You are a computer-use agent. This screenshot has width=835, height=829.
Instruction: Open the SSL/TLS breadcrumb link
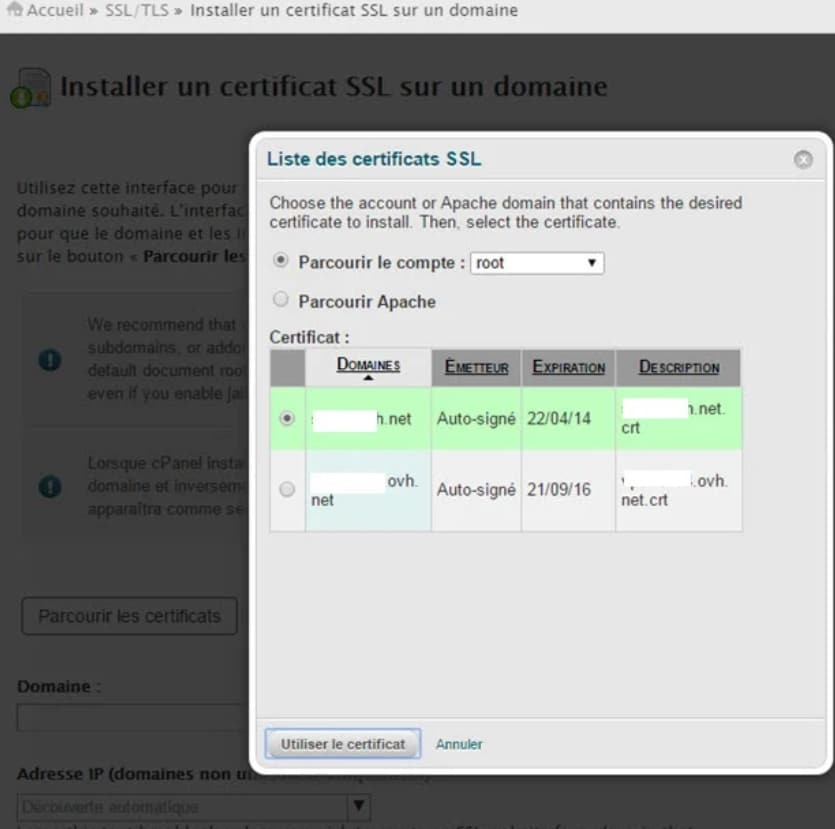136,10
